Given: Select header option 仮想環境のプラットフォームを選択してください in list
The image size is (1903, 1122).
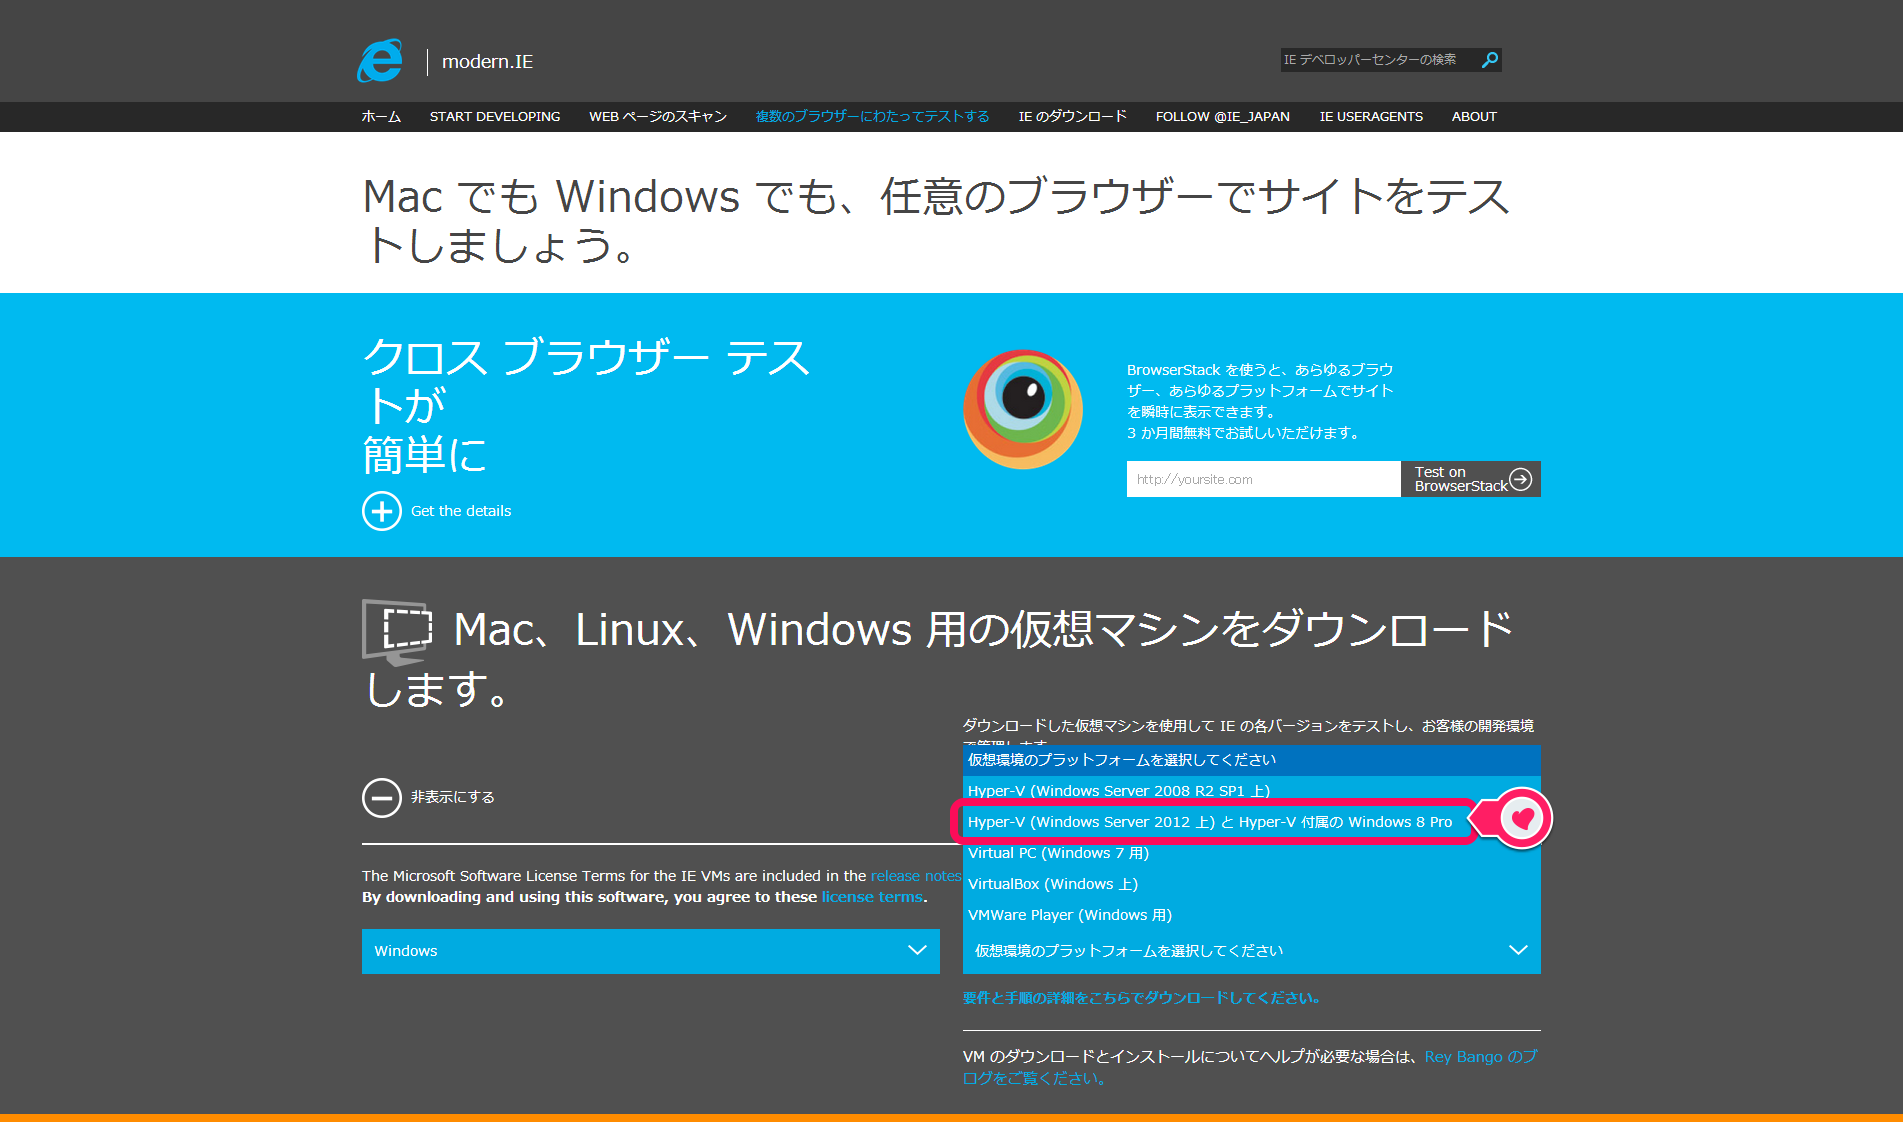Looking at the screenshot, I should click(x=1252, y=760).
